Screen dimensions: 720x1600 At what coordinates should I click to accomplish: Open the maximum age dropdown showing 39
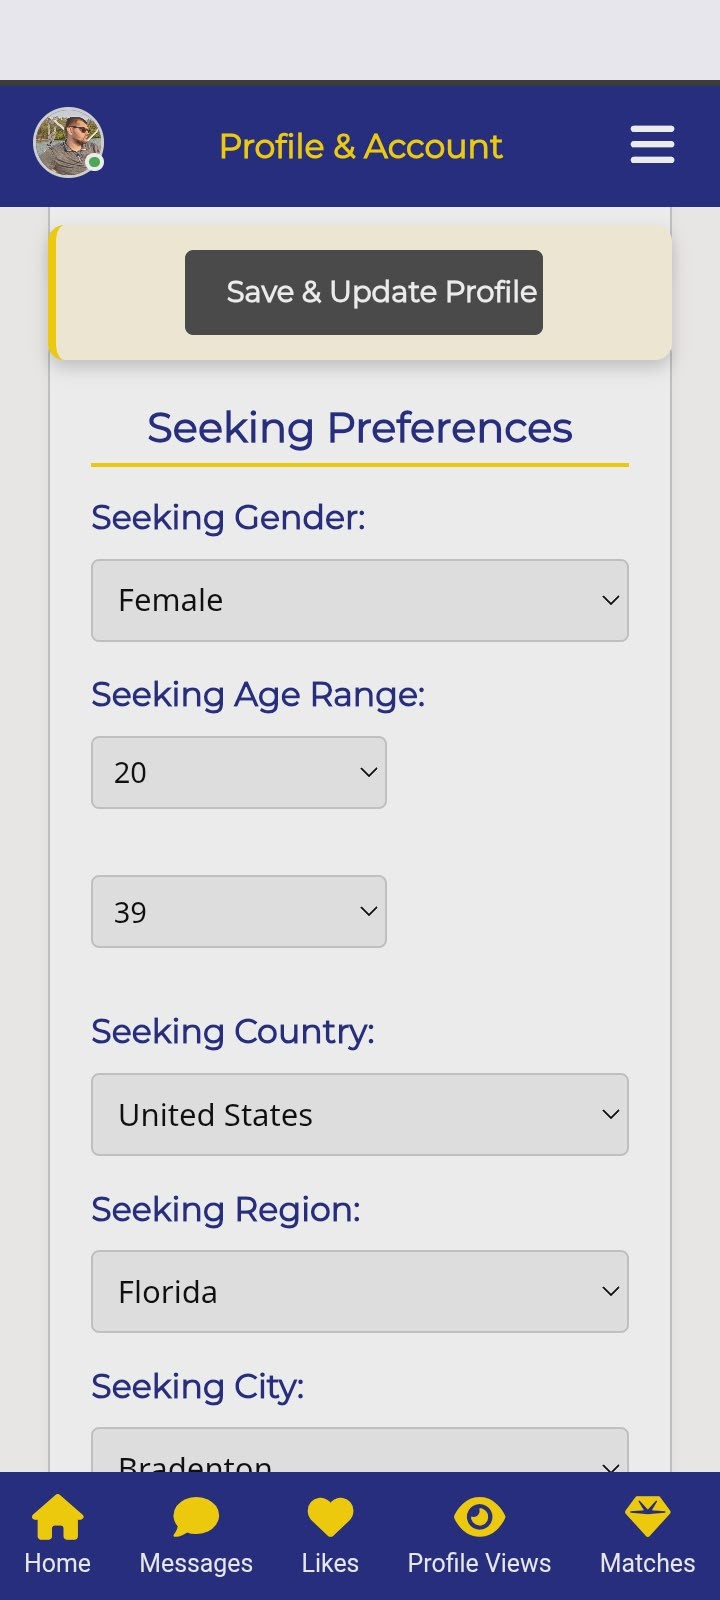click(x=239, y=911)
